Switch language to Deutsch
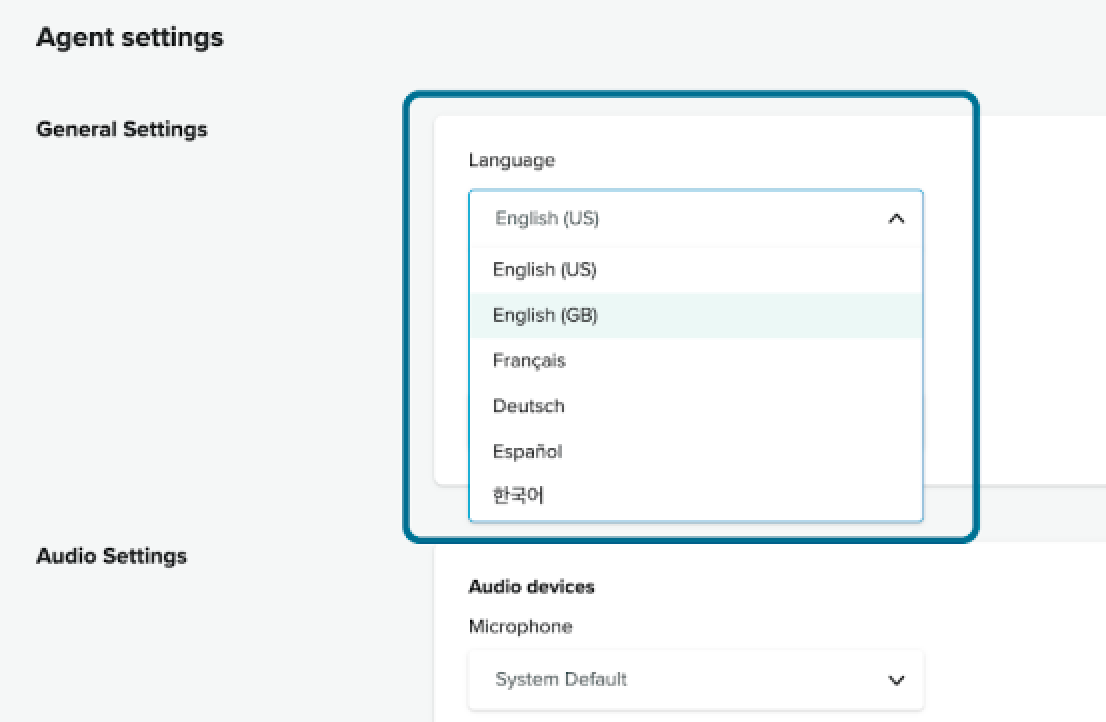This screenshot has width=1106, height=722. (528, 406)
